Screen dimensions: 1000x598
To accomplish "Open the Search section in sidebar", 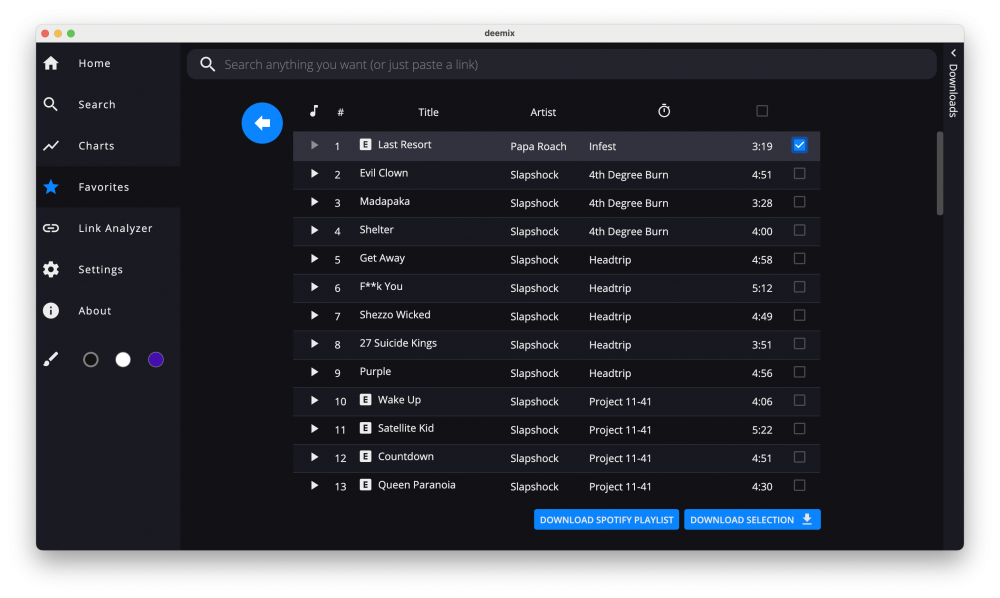I will (x=97, y=105).
